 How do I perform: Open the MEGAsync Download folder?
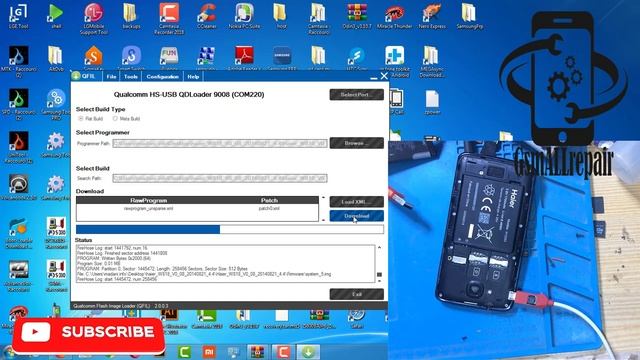pos(432,61)
